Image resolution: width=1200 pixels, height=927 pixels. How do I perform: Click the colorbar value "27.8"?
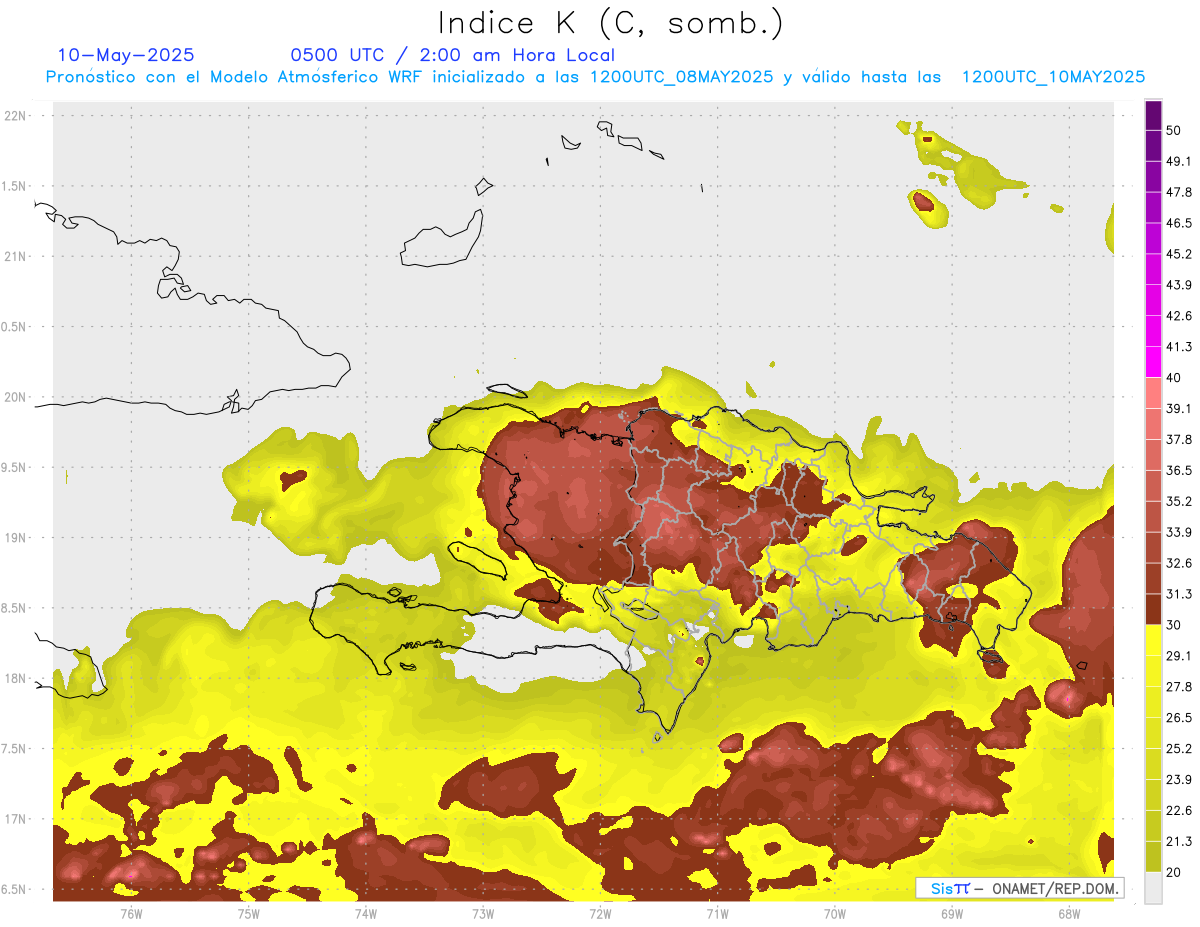click(1179, 686)
